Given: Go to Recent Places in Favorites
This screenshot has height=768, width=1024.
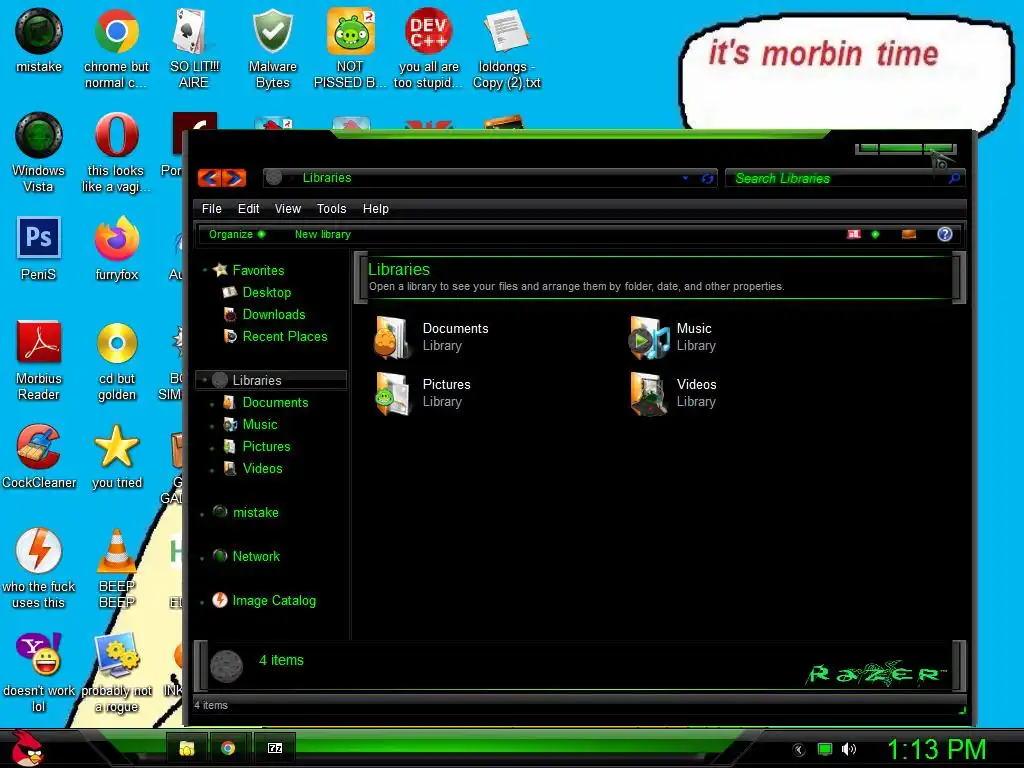Looking at the screenshot, I should [x=285, y=336].
